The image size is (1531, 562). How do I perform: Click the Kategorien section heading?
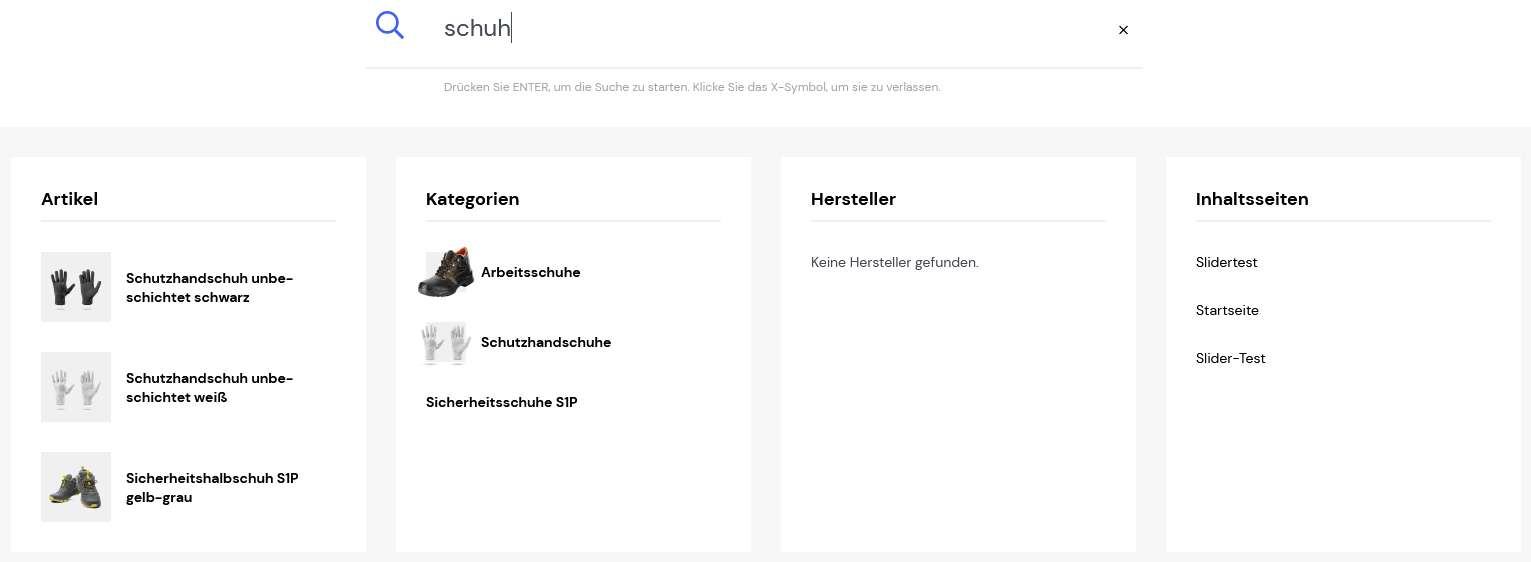[x=473, y=199]
